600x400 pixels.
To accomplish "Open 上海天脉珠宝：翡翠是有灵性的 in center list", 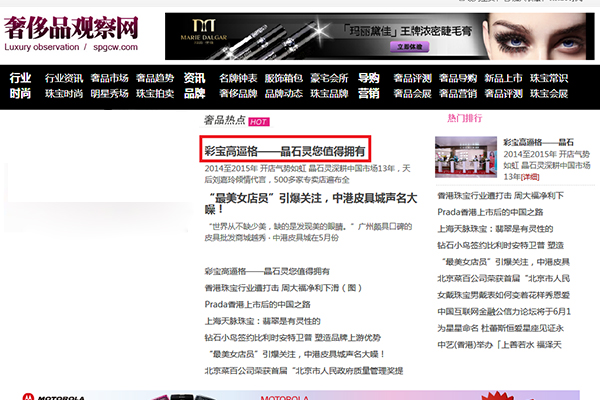I will point(262,321).
